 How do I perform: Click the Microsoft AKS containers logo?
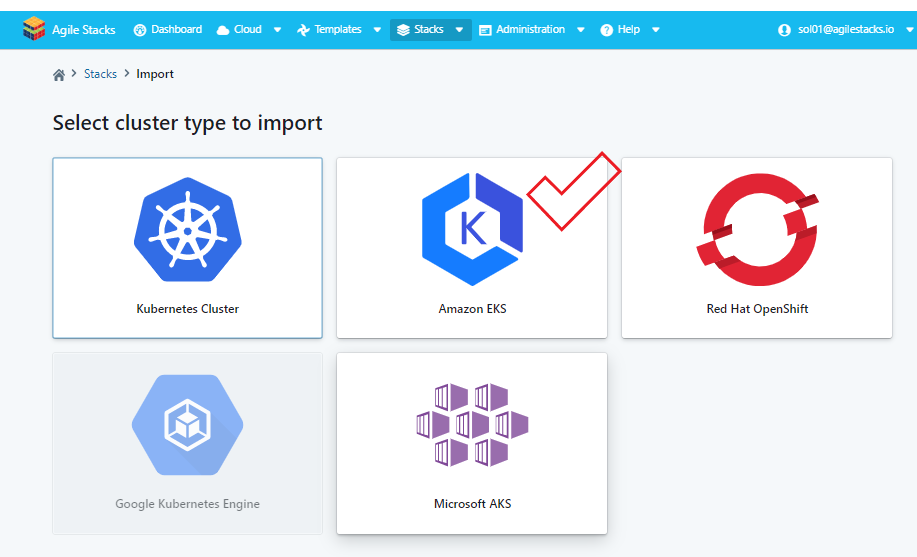pos(472,425)
